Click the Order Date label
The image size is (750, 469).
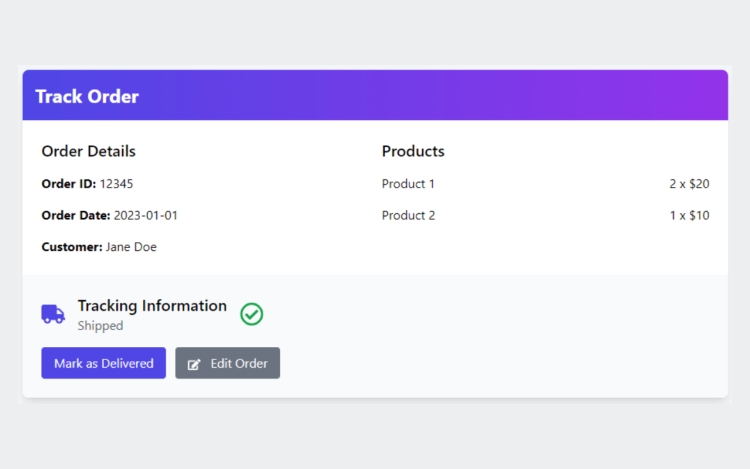76,215
